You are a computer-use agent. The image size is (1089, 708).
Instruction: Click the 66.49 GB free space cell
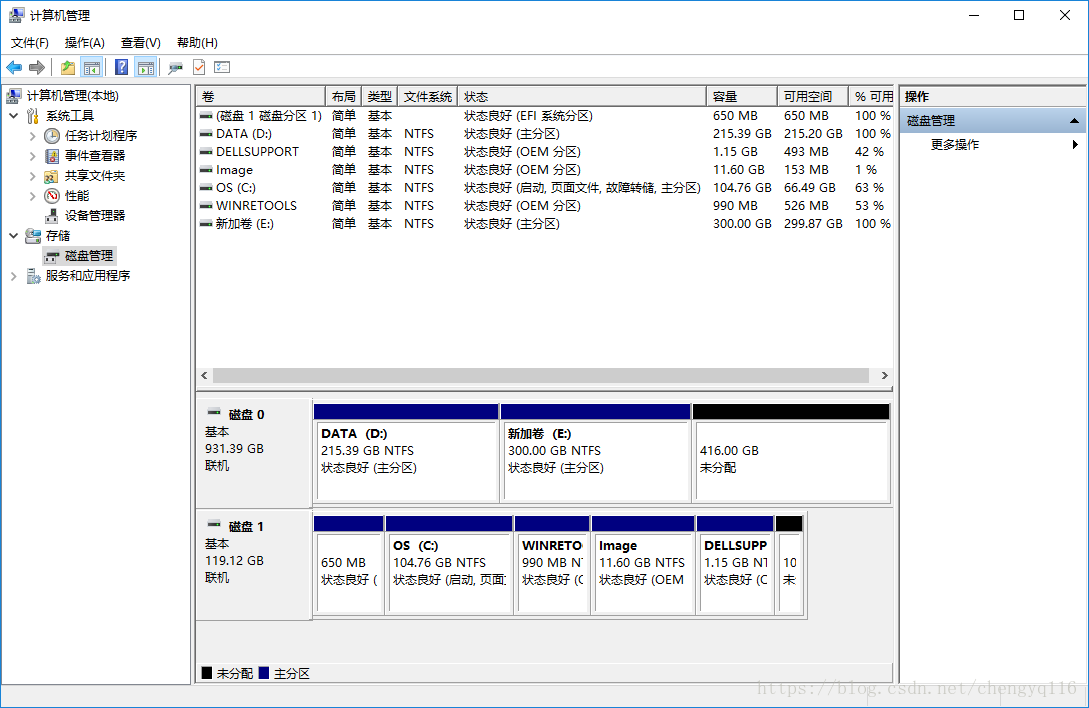(809, 188)
